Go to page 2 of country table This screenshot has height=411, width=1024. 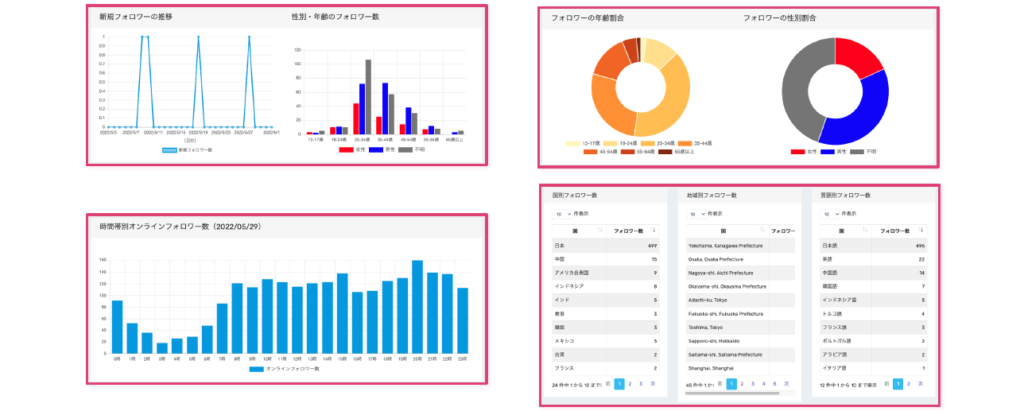point(630,384)
